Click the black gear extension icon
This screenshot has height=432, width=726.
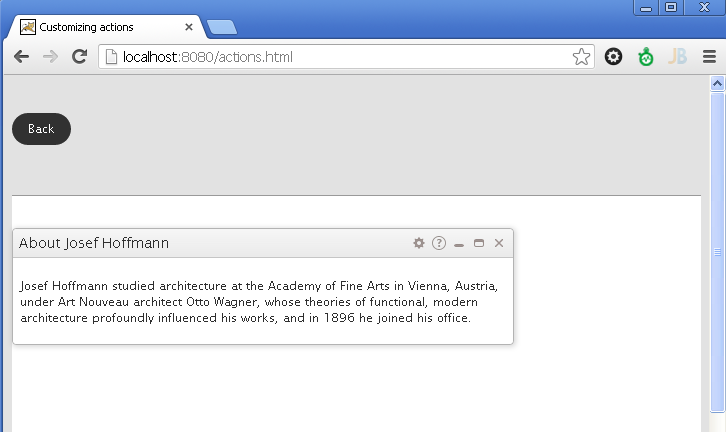tap(614, 57)
